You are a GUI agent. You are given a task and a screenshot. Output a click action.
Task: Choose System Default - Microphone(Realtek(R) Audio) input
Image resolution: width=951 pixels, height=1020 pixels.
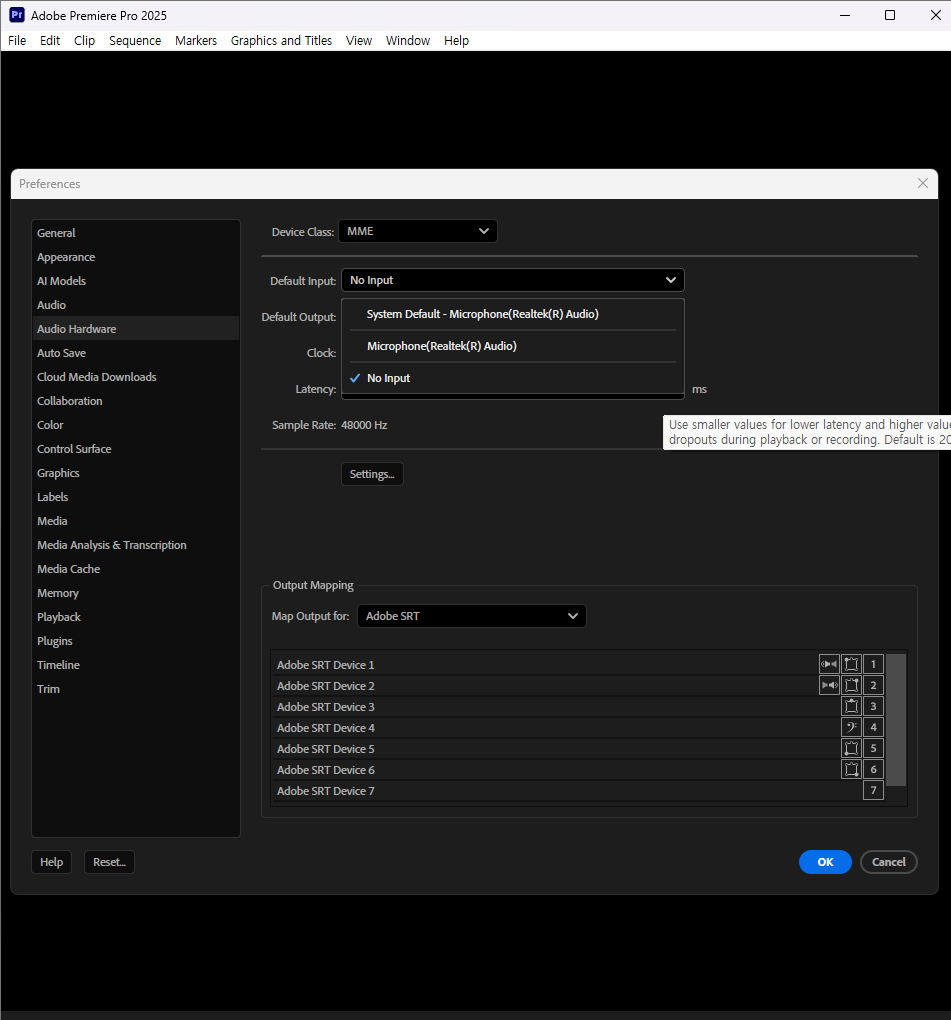pos(513,314)
